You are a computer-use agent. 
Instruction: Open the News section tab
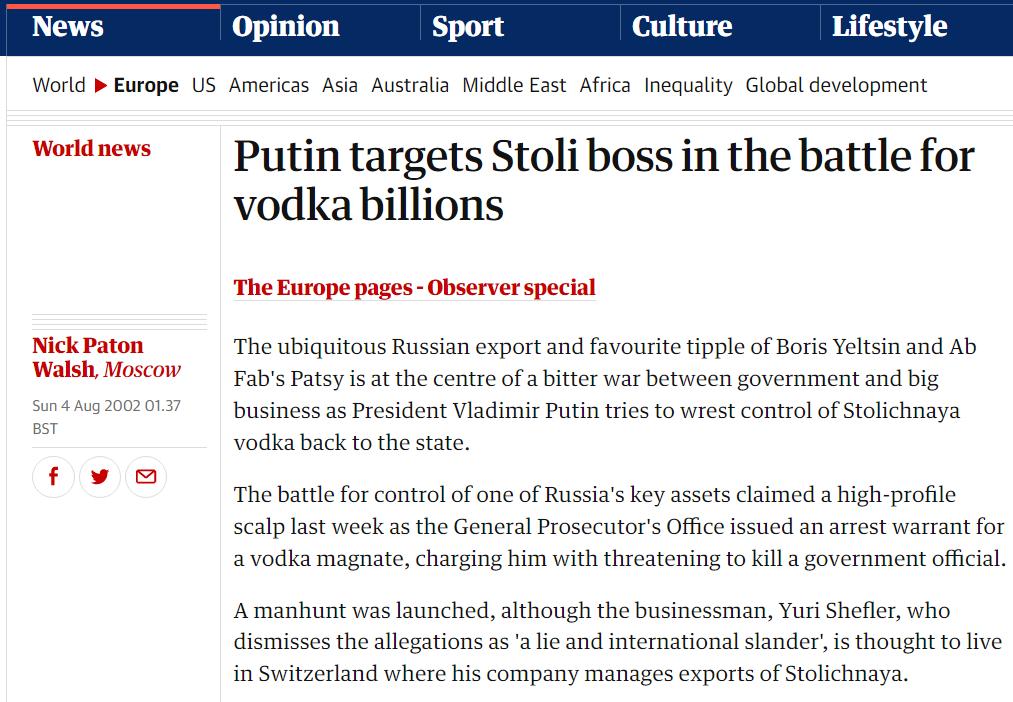pos(68,26)
